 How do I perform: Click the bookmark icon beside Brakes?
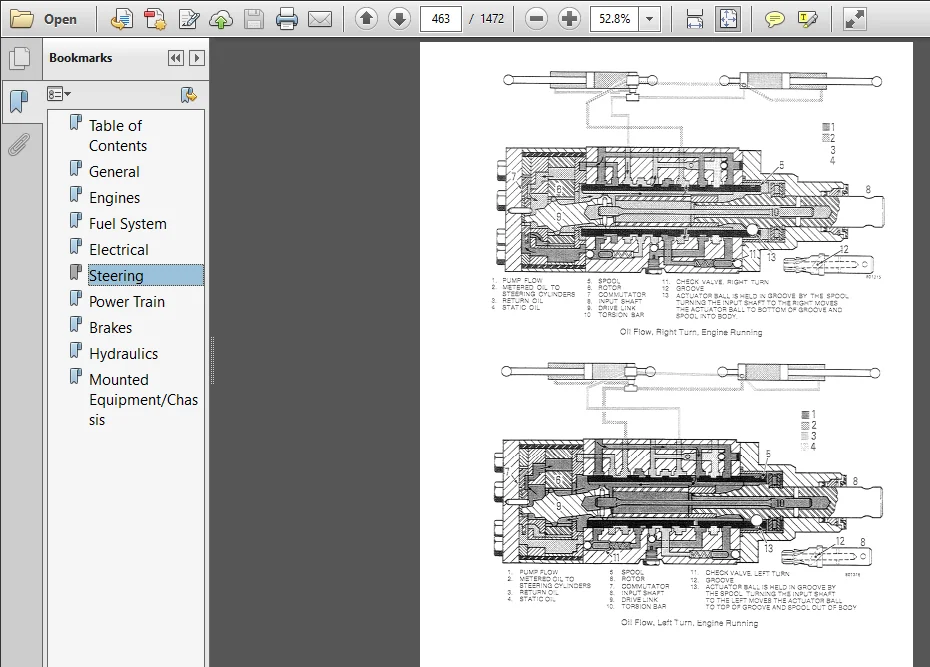pyautogui.click(x=76, y=324)
